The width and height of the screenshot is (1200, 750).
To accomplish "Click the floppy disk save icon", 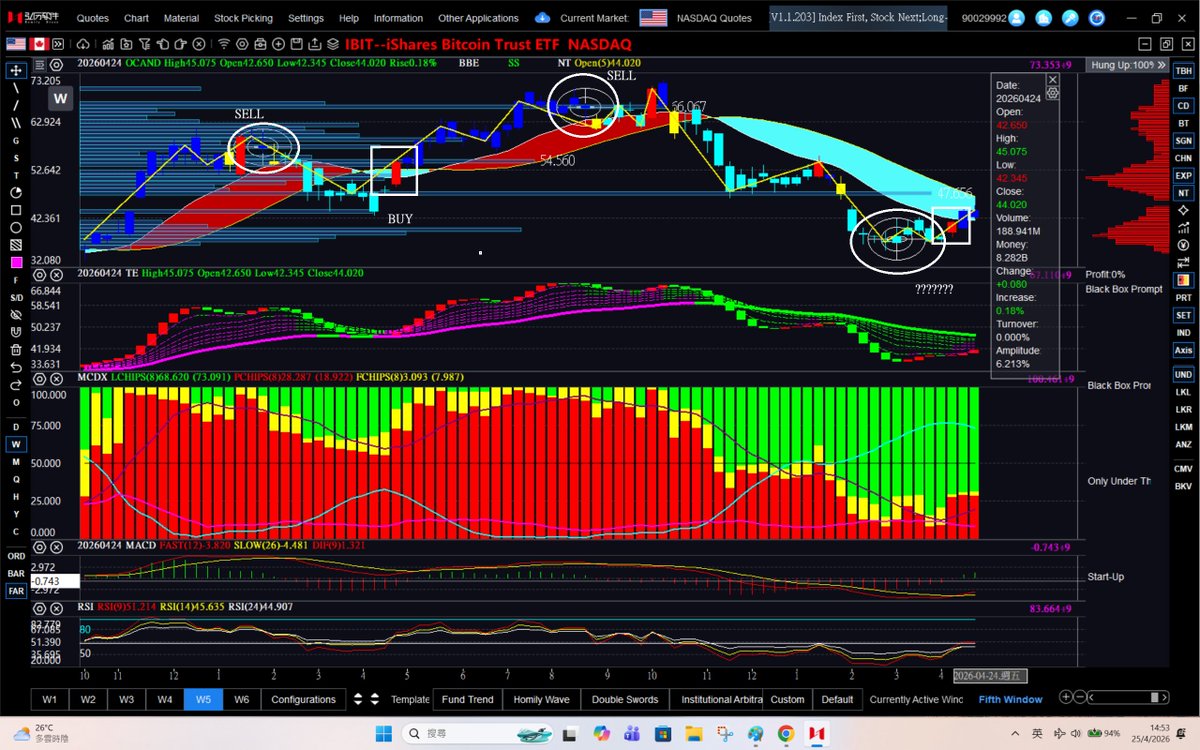I will 296,44.
